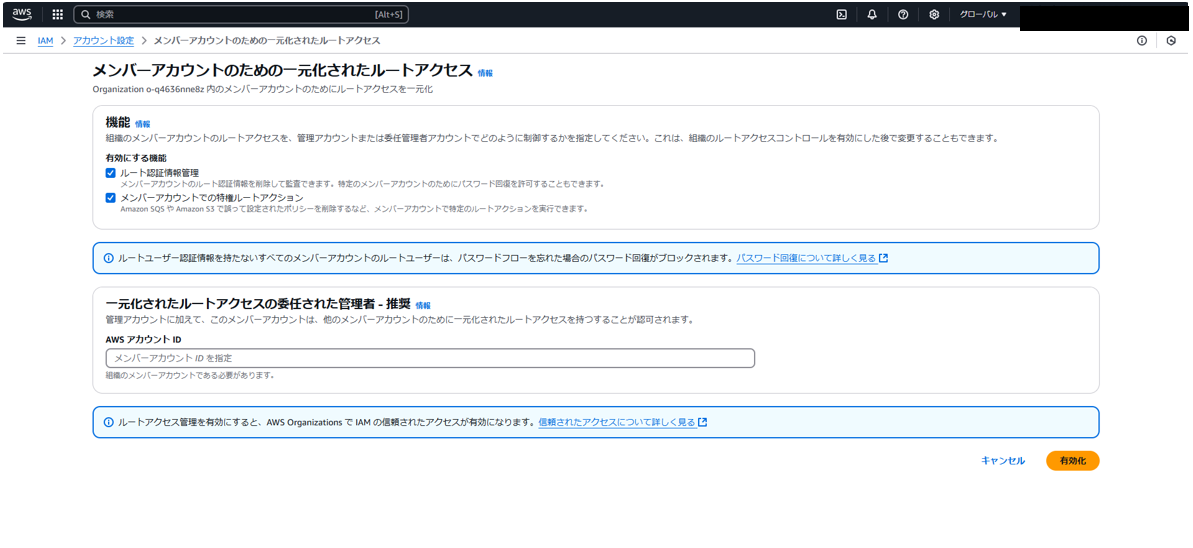Focus the top 検索 search box

pyautogui.click(x=241, y=14)
